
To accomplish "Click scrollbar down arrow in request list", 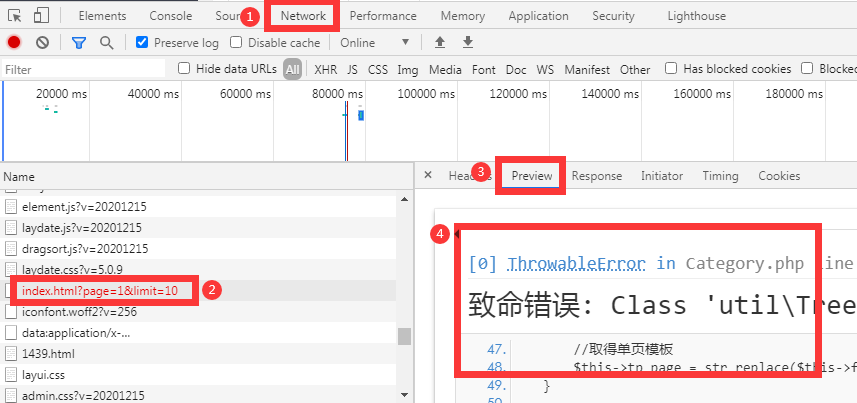I will click(x=404, y=394).
